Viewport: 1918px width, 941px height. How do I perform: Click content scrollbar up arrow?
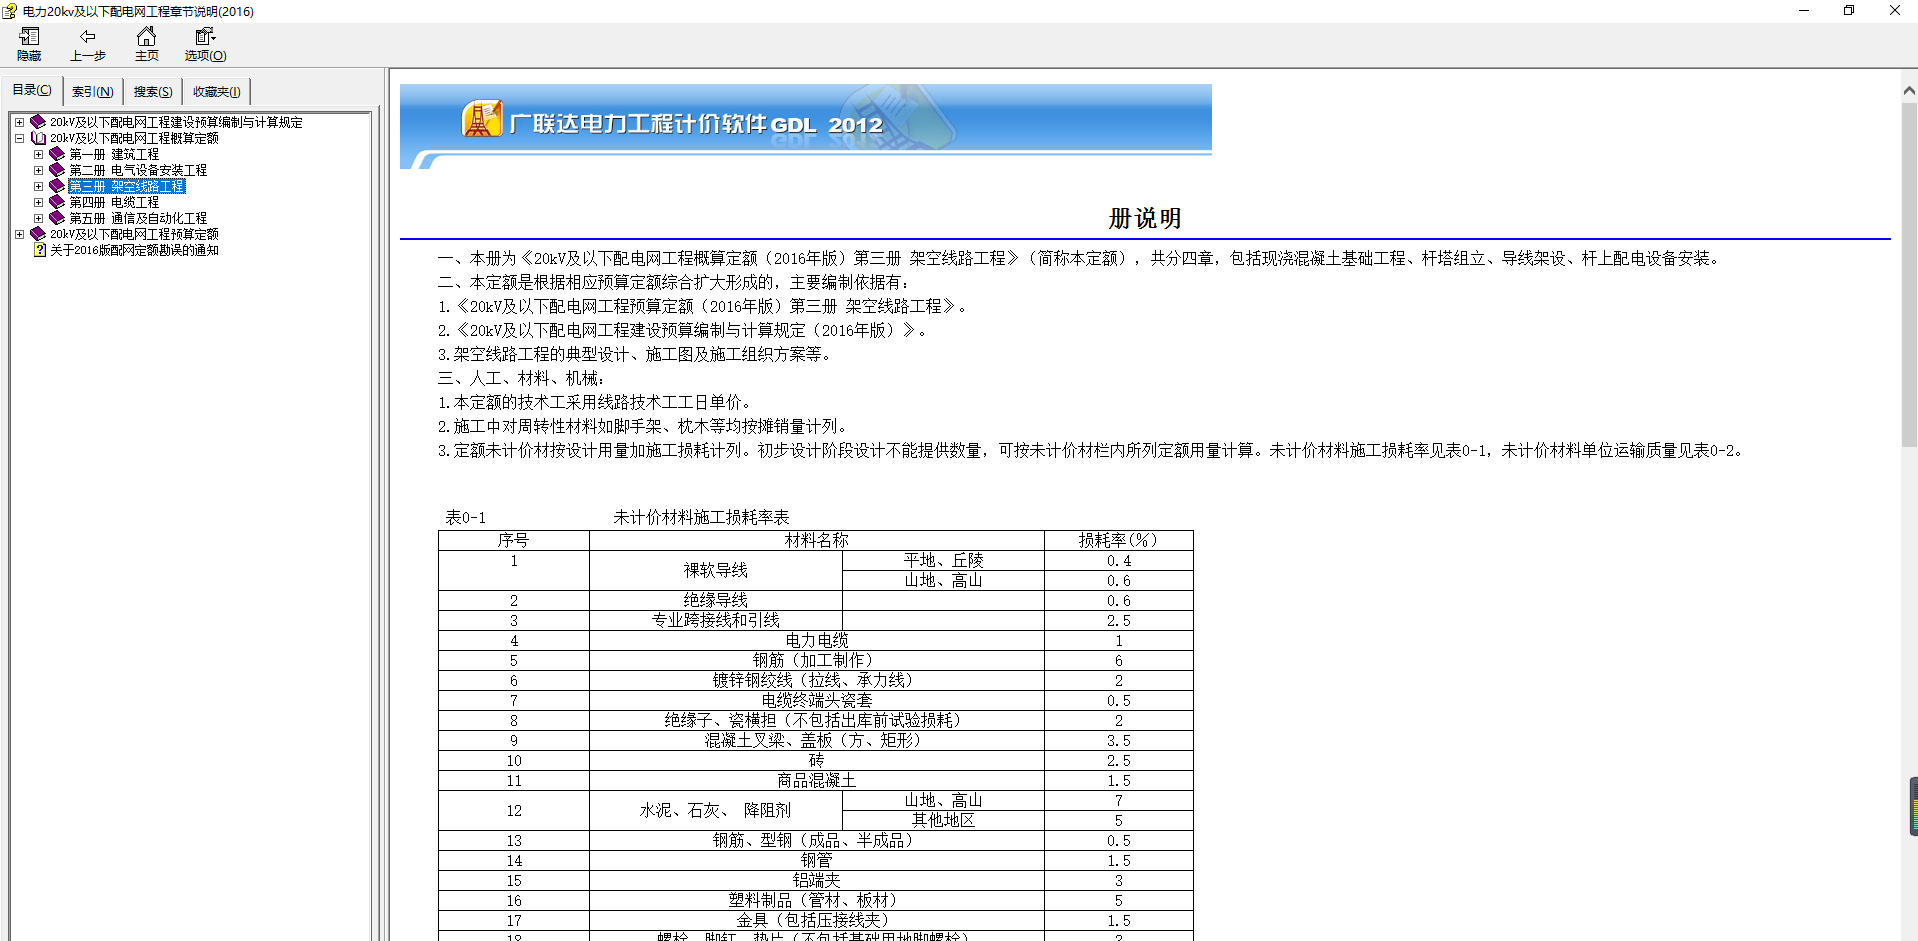(1909, 90)
